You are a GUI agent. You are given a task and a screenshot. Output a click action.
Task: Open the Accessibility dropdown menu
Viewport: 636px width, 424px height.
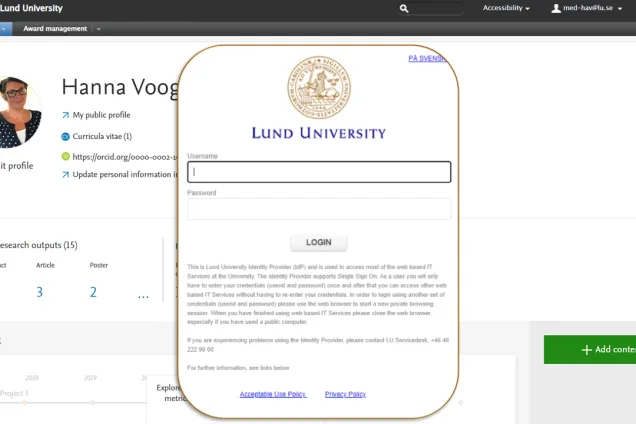point(506,8)
